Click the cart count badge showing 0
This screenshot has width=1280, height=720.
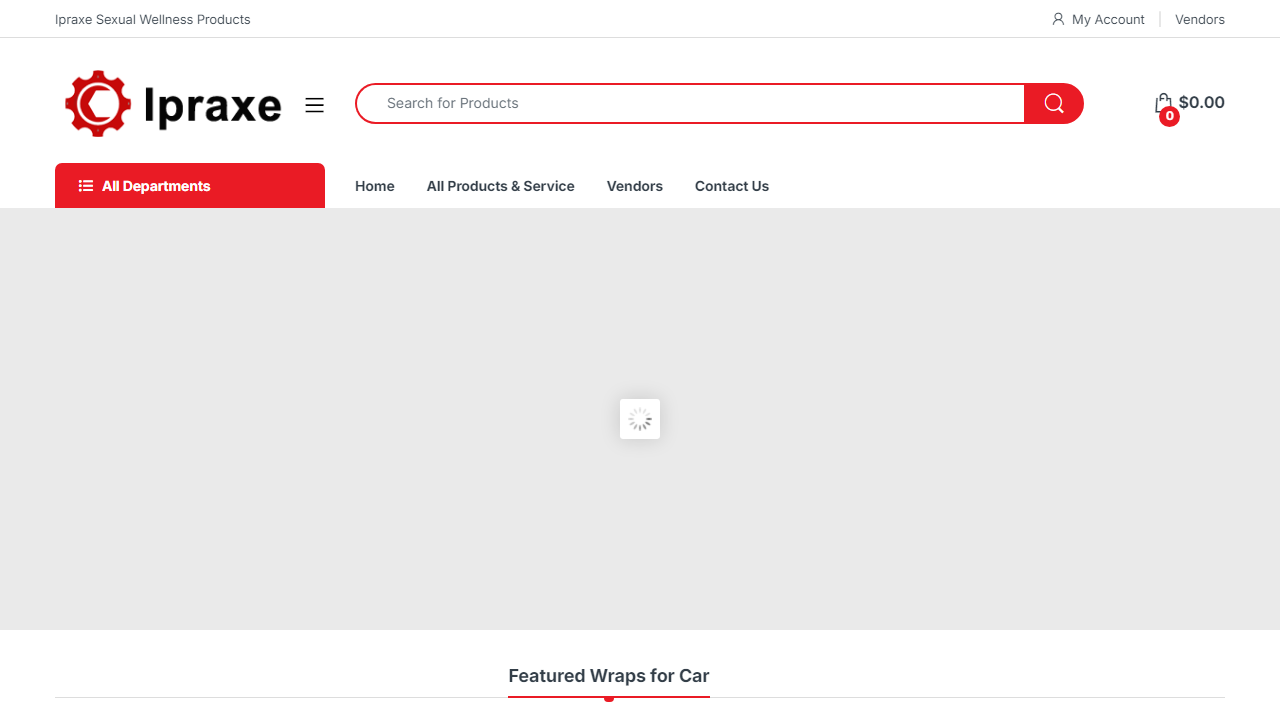click(x=1169, y=116)
